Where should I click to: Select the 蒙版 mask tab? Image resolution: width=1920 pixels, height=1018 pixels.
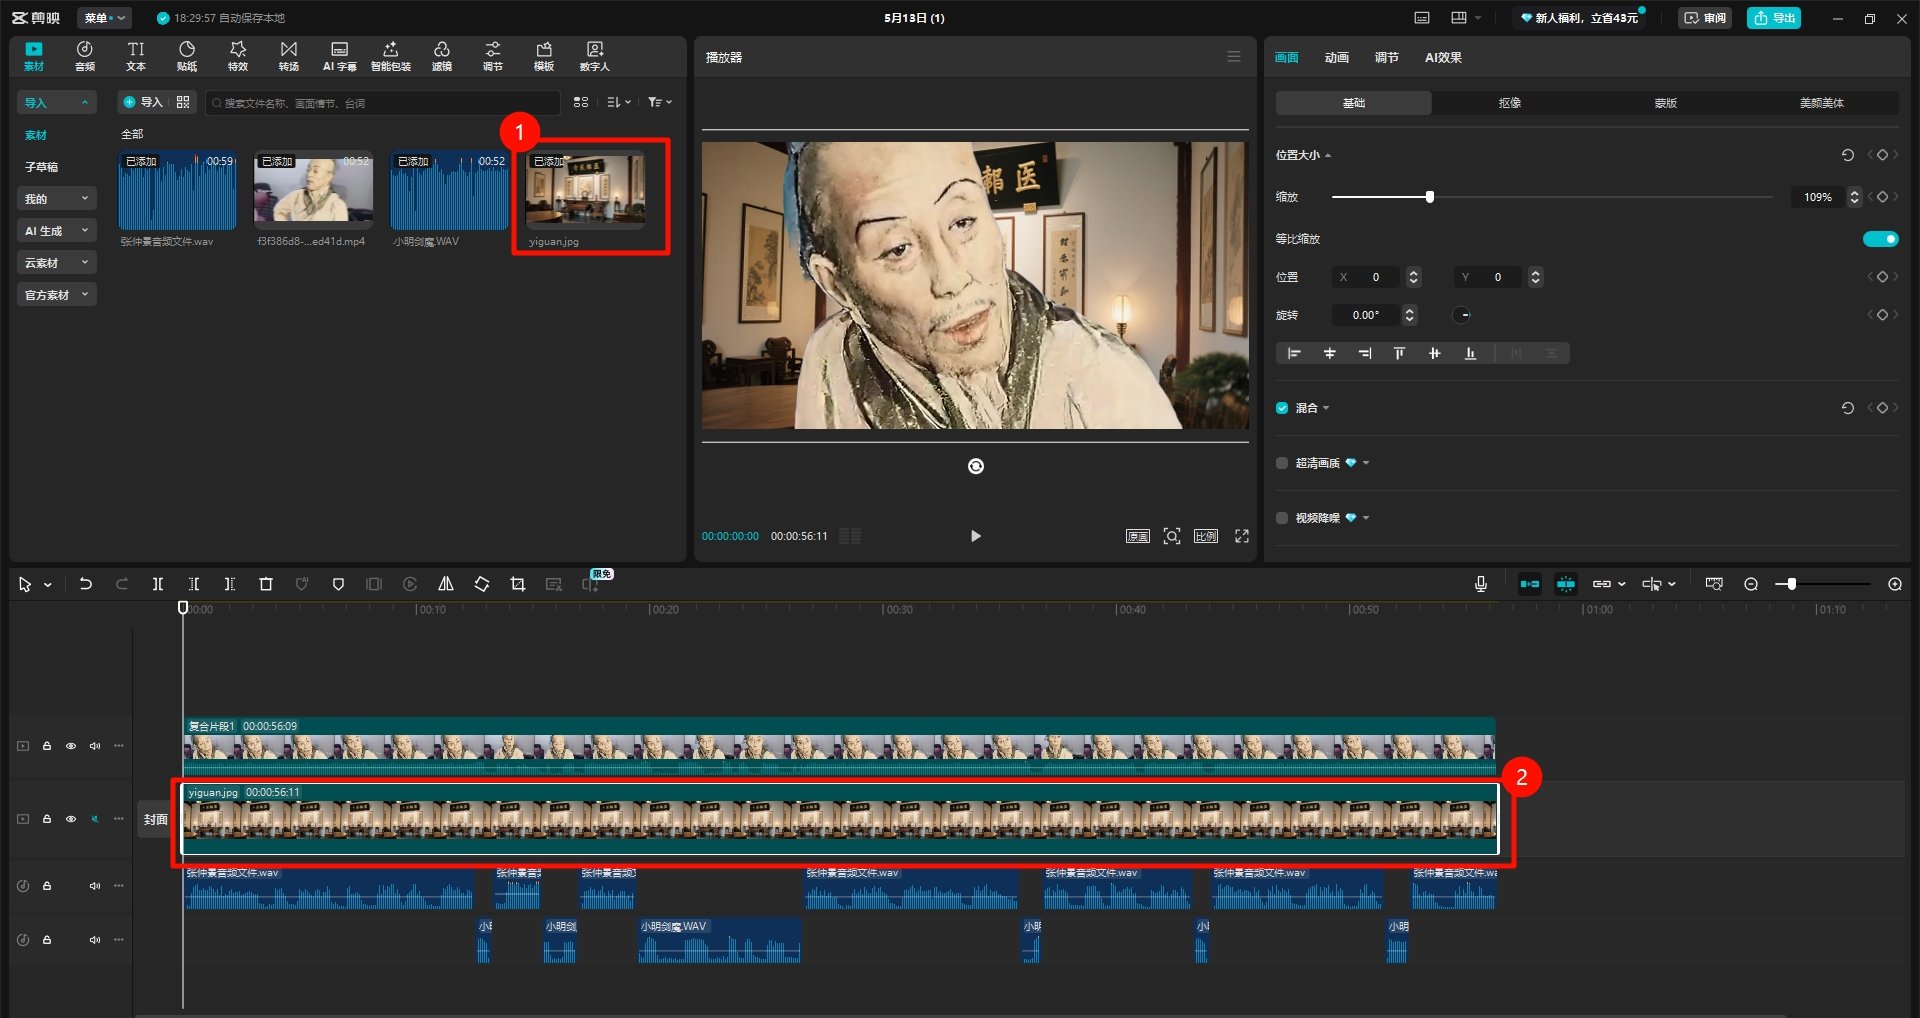tap(1665, 103)
